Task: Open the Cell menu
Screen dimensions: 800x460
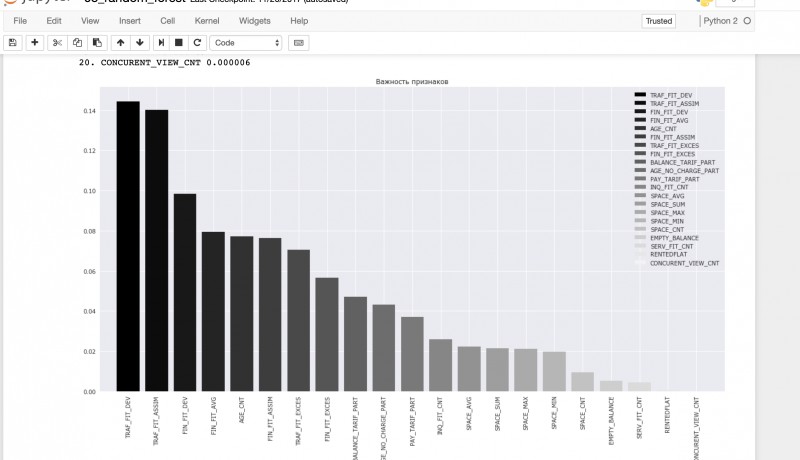Action: (167, 20)
